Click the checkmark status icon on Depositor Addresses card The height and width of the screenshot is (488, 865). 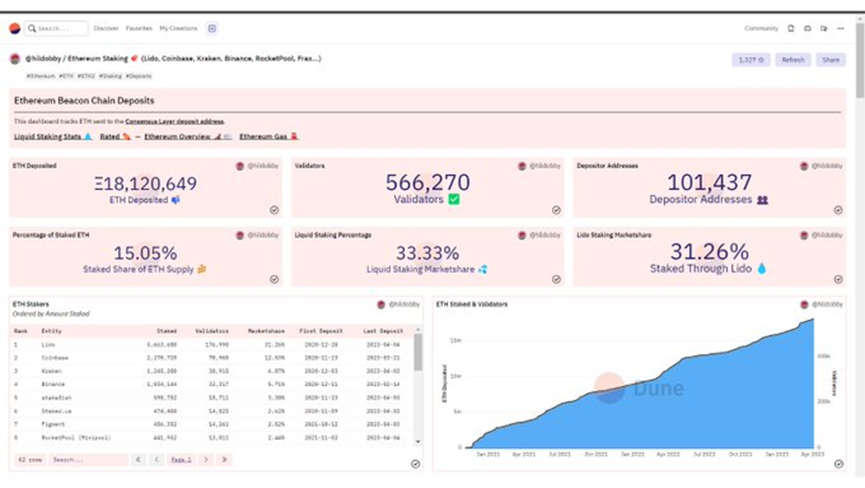(x=838, y=210)
